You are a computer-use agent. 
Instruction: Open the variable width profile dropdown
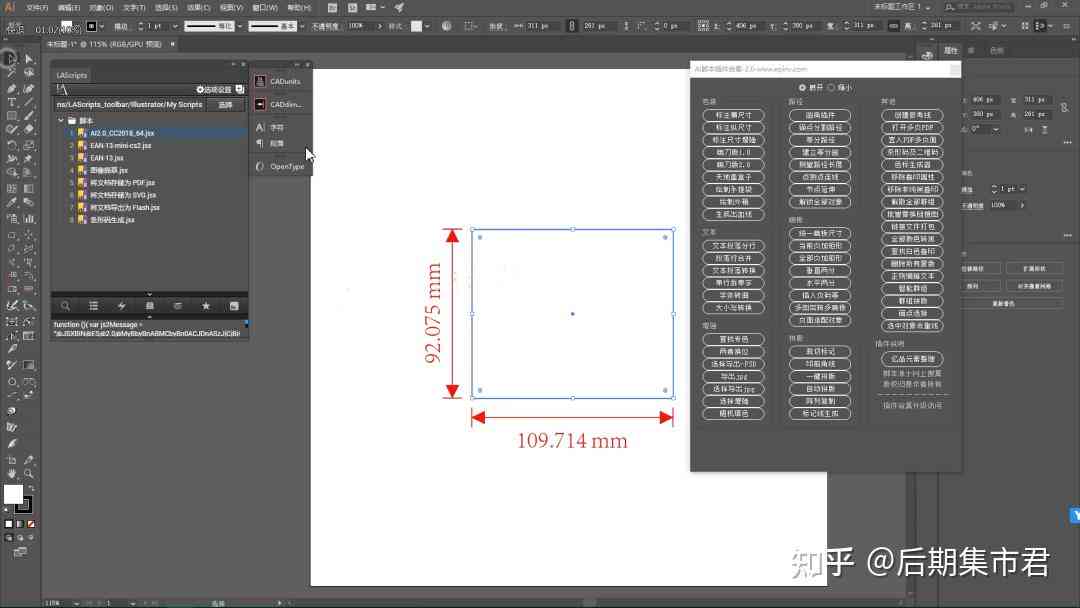click(240, 26)
